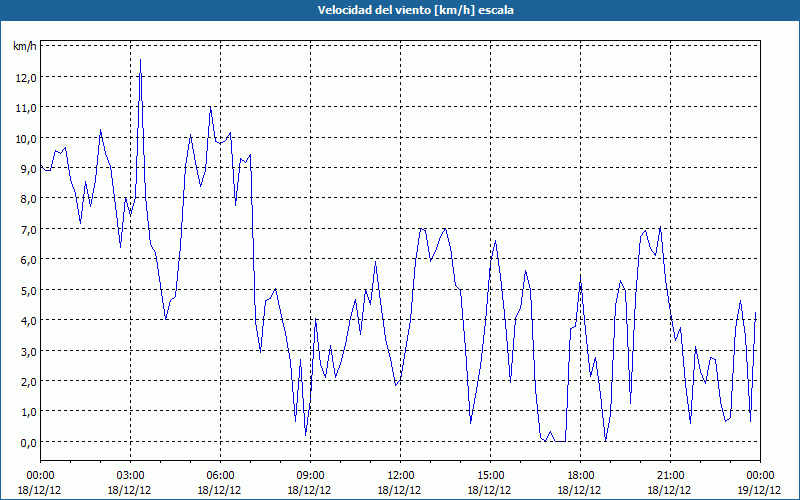
Task: Click the wind speed peak above 12 km/h
Action: click(x=140, y=60)
